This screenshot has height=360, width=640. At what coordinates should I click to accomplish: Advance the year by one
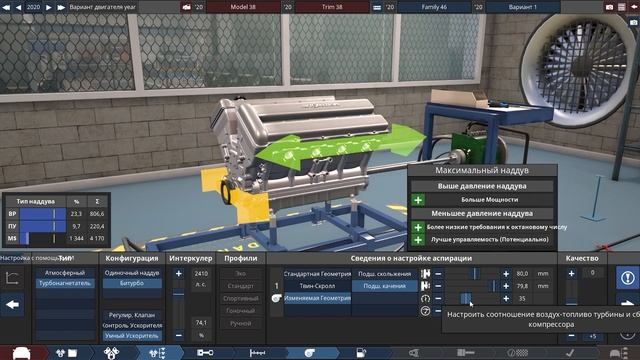49,7
